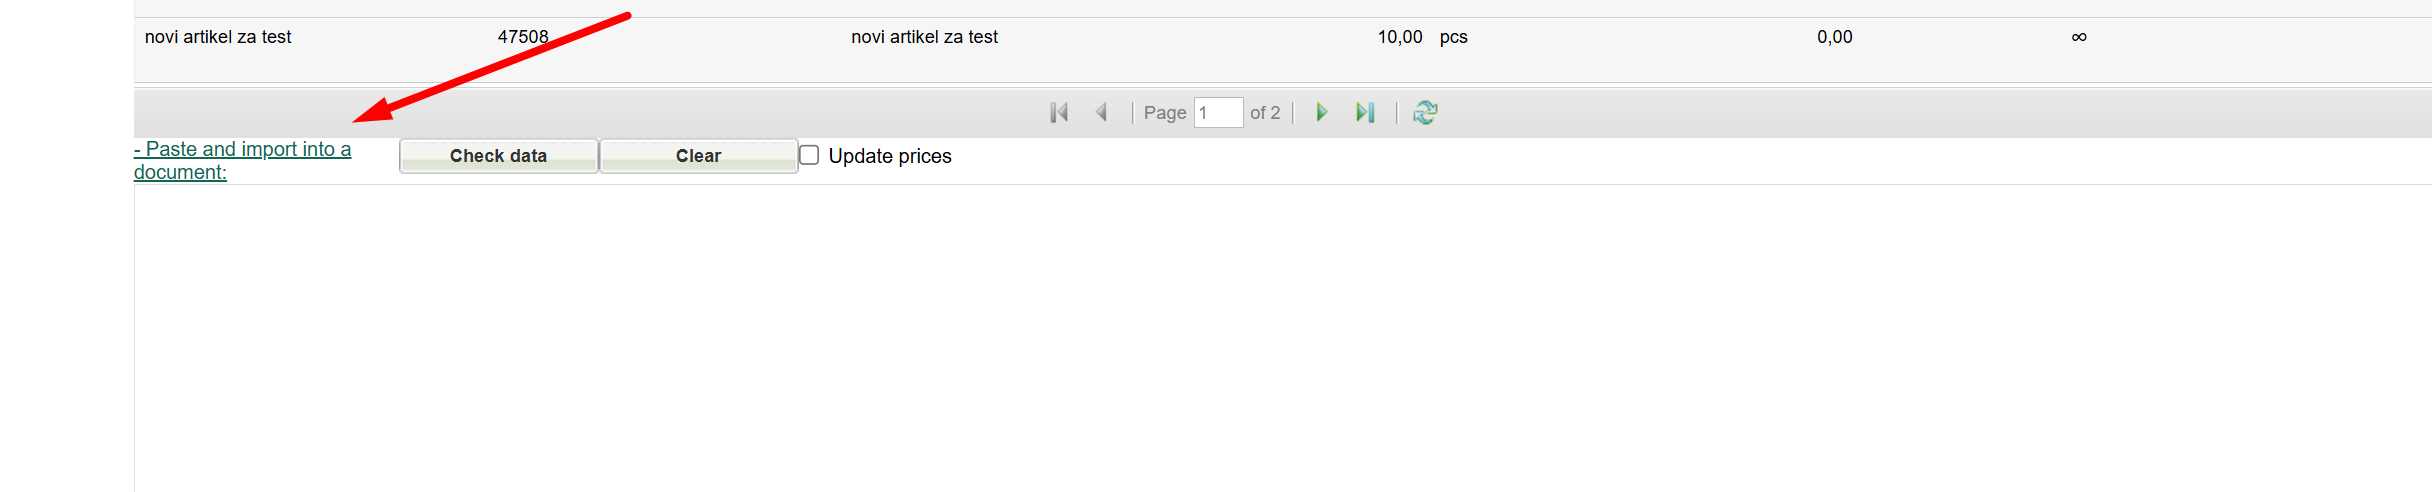2432x492 pixels.
Task: Select the quantity cell showing 10,00
Action: coord(1400,37)
